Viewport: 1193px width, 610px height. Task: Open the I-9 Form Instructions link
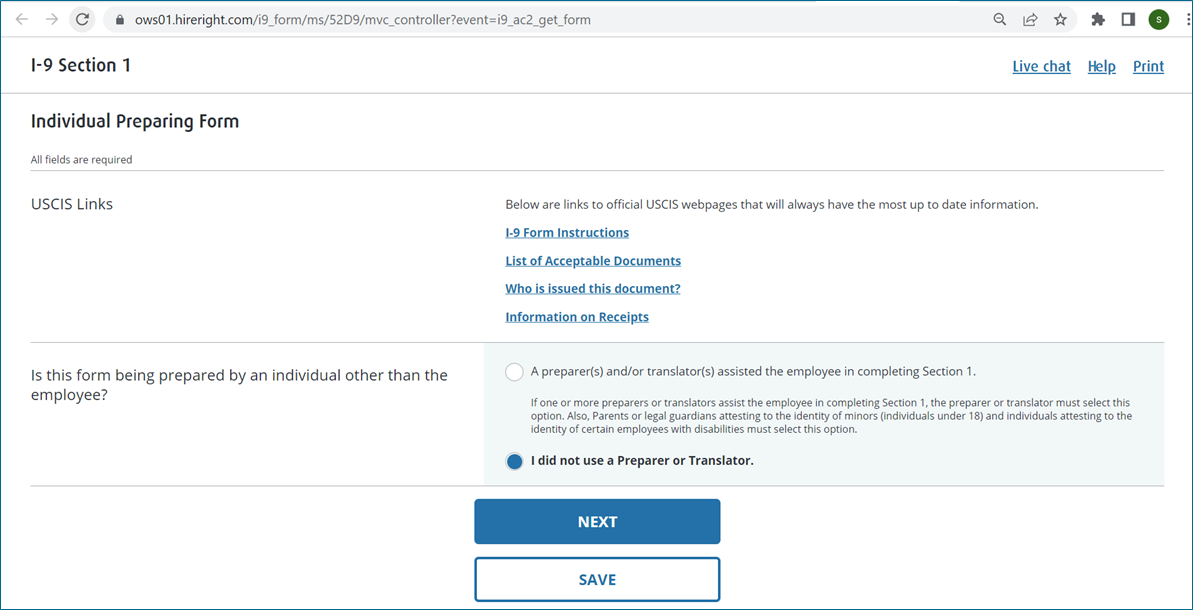[567, 233]
